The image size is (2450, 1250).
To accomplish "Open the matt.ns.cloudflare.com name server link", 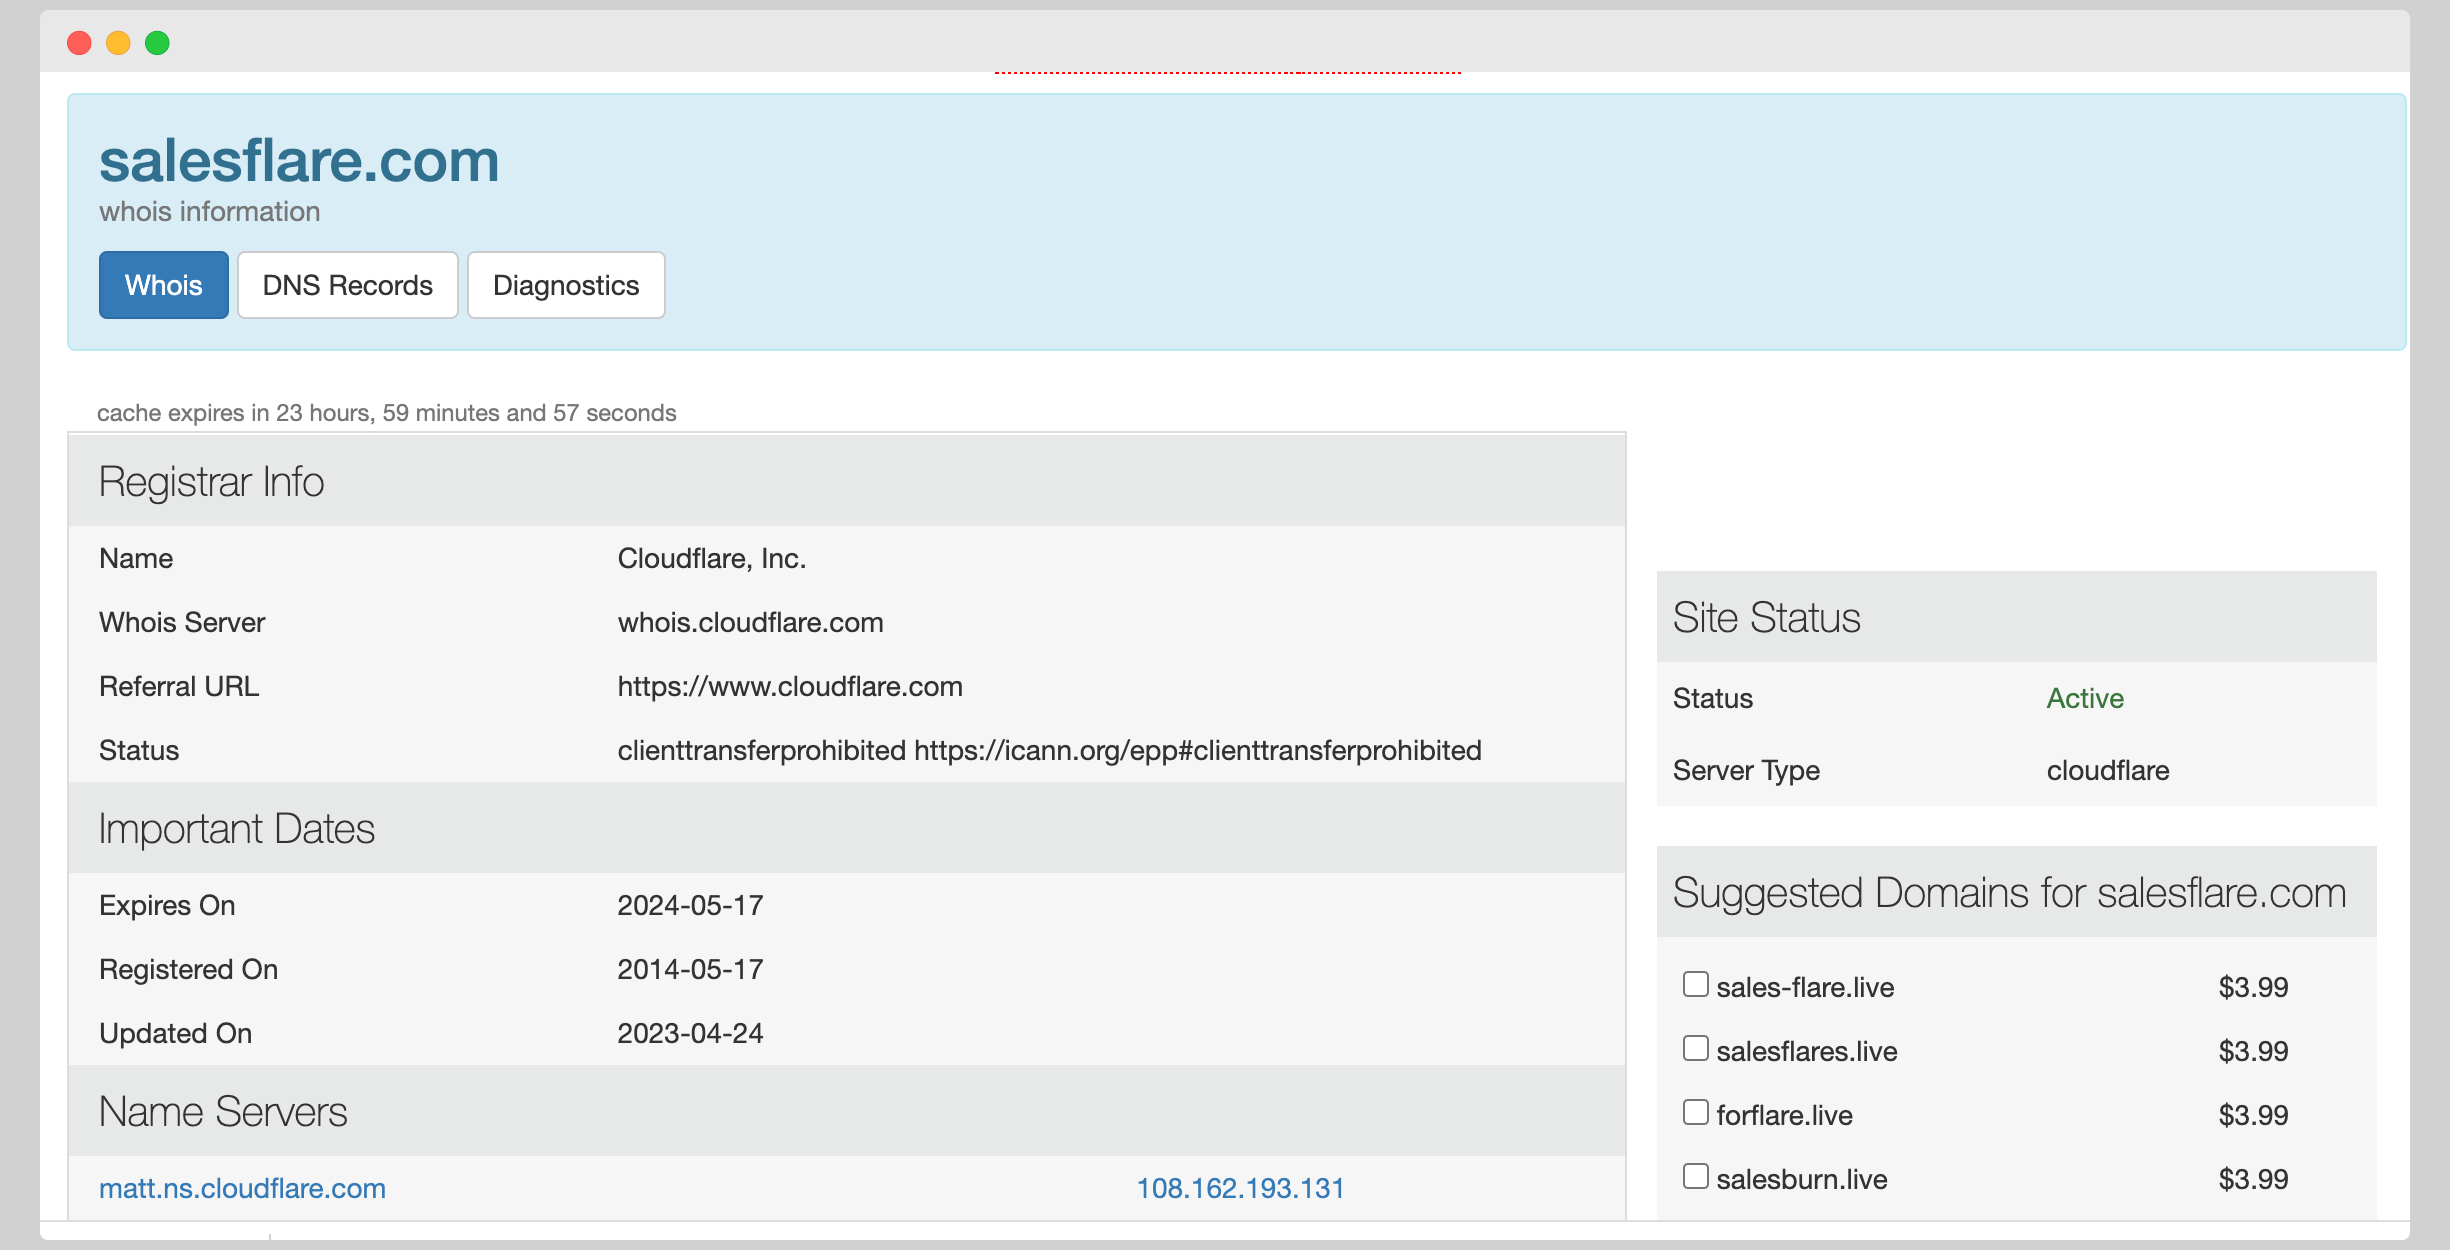I will tap(242, 1188).
